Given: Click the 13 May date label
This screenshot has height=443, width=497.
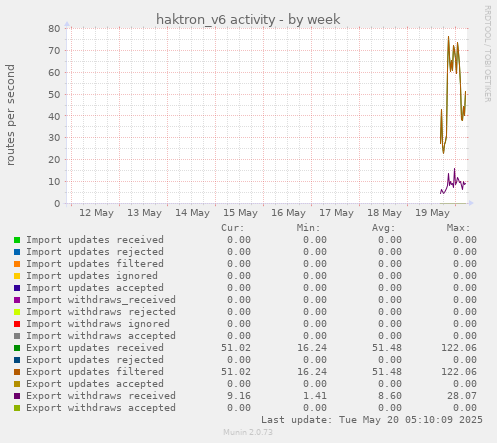Looking at the screenshot, I should (144, 213).
